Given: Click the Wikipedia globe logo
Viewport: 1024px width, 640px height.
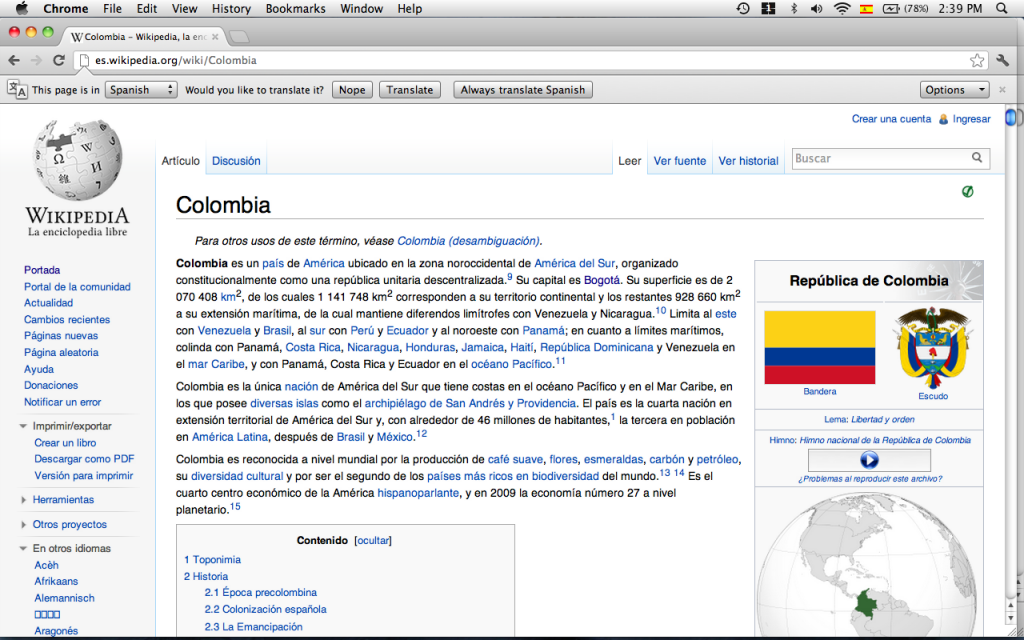Looking at the screenshot, I should click(x=77, y=160).
